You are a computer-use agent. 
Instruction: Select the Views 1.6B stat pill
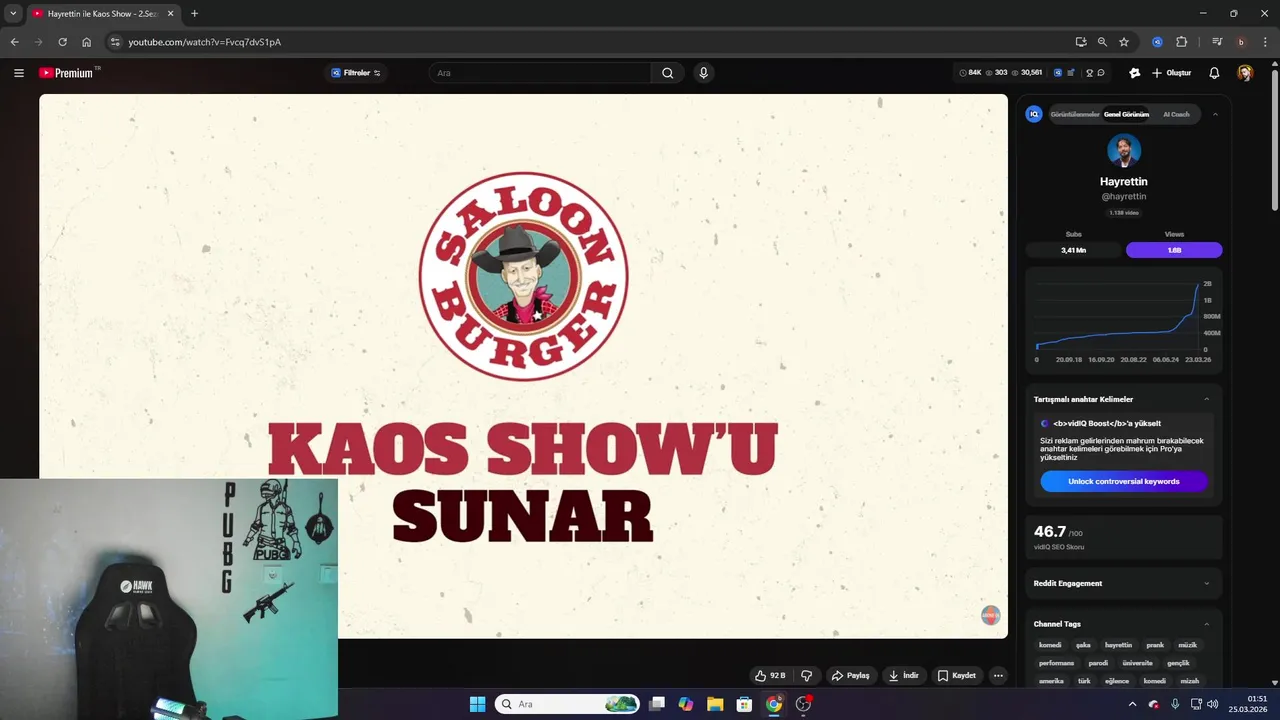(1174, 250)
